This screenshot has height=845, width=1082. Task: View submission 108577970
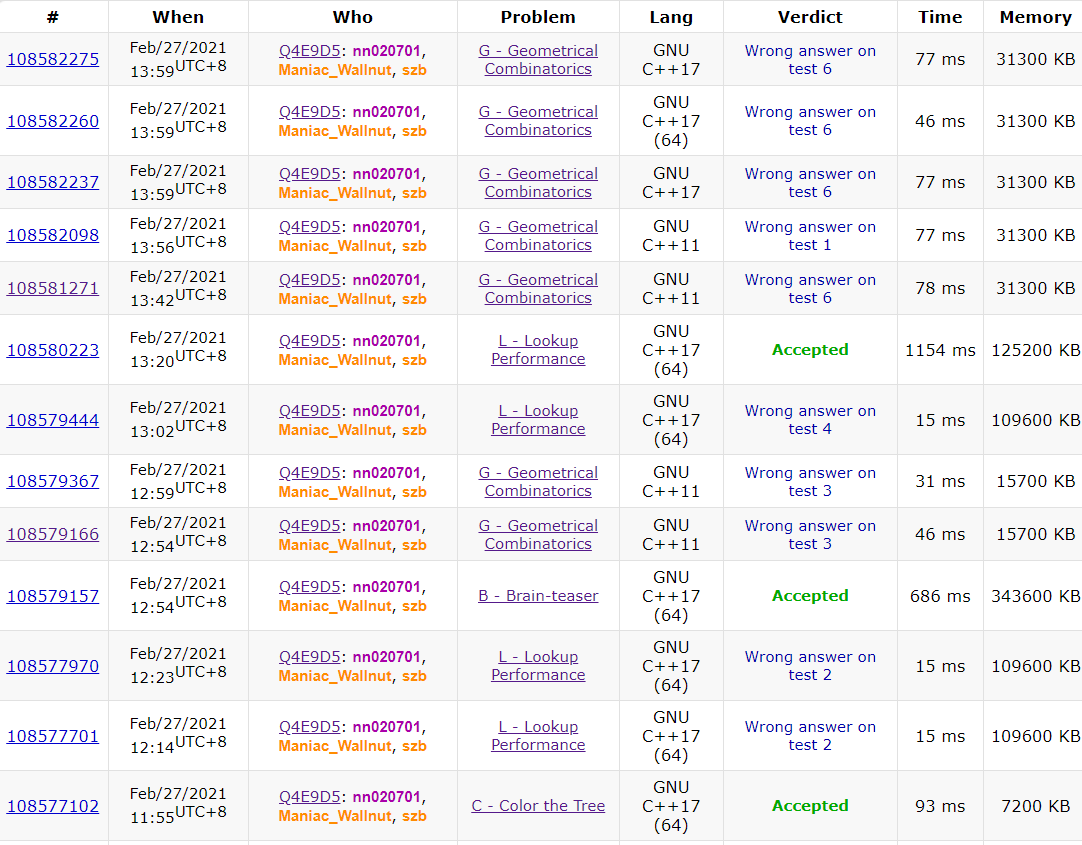pyautogui.click(x=53, y=666)
